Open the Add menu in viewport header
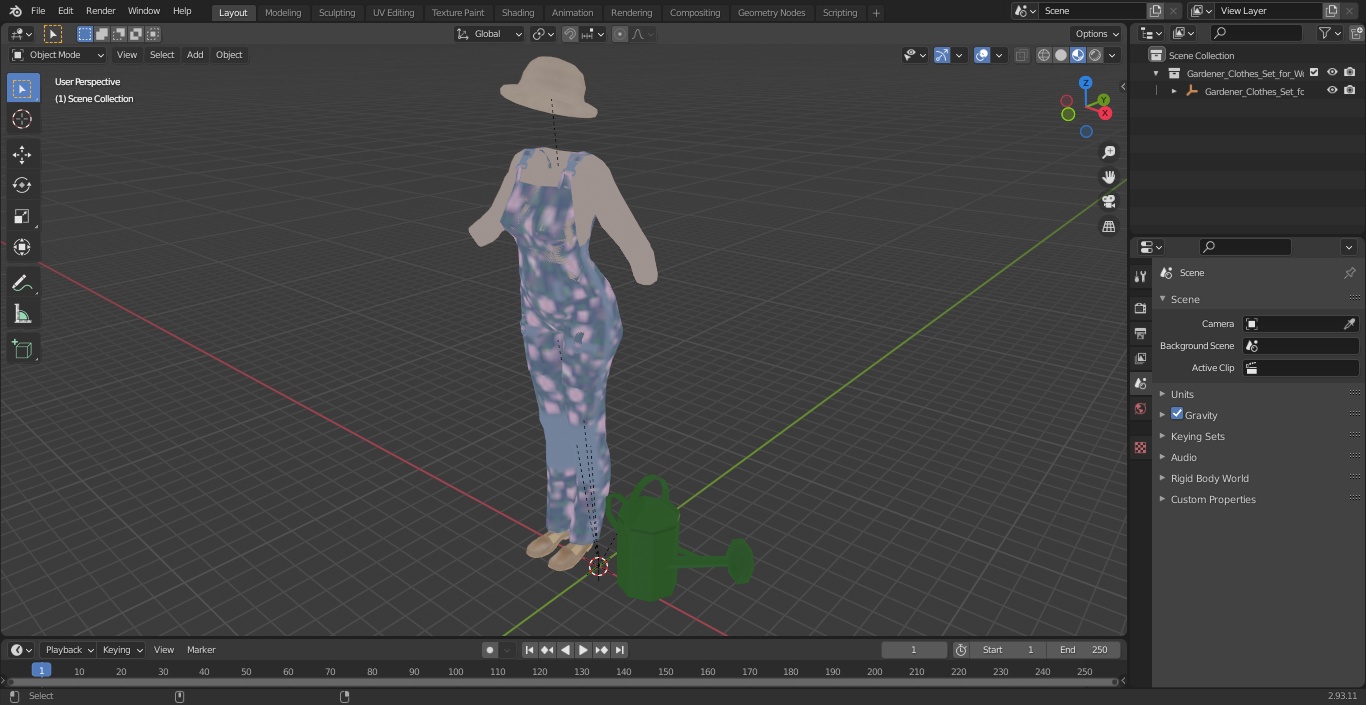Screen dimensions: 1366x705 click(195, 55)
